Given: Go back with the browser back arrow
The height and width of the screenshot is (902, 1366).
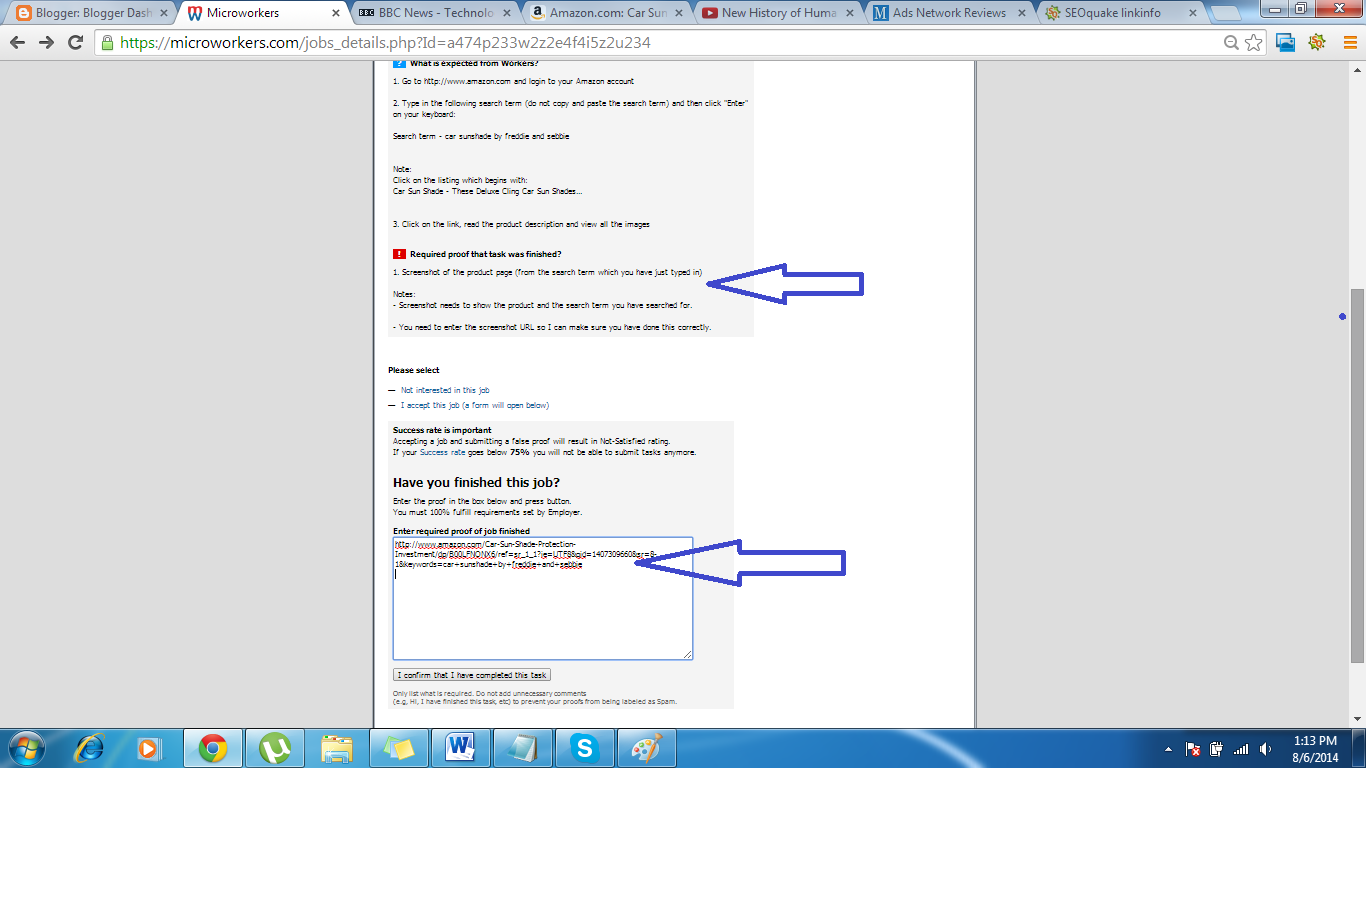Looking at the screenshot, I should click(x=17, y=42).
